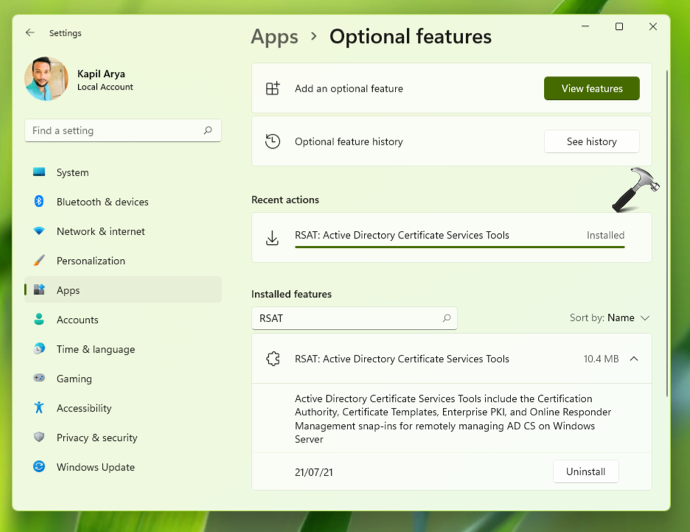The image size is (690, 532).
Task: Open Gaming settings from sidebar
Action: coord(74,379)
